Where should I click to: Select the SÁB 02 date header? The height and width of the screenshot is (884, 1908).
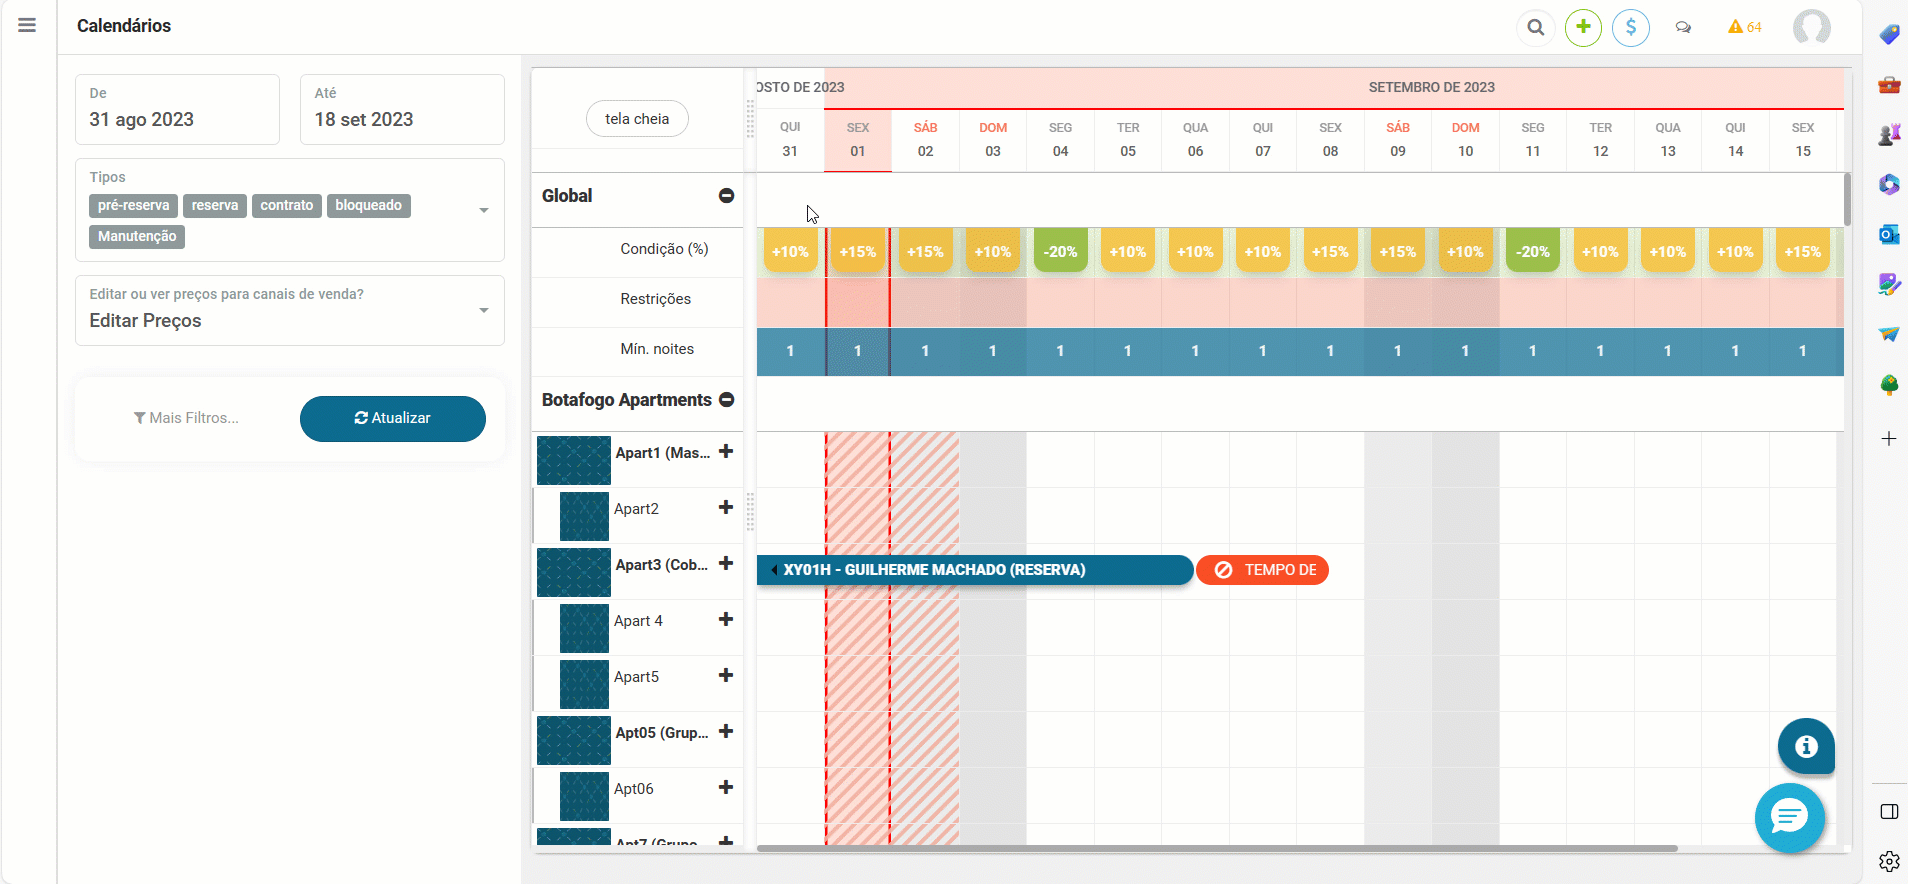point(926,140)
